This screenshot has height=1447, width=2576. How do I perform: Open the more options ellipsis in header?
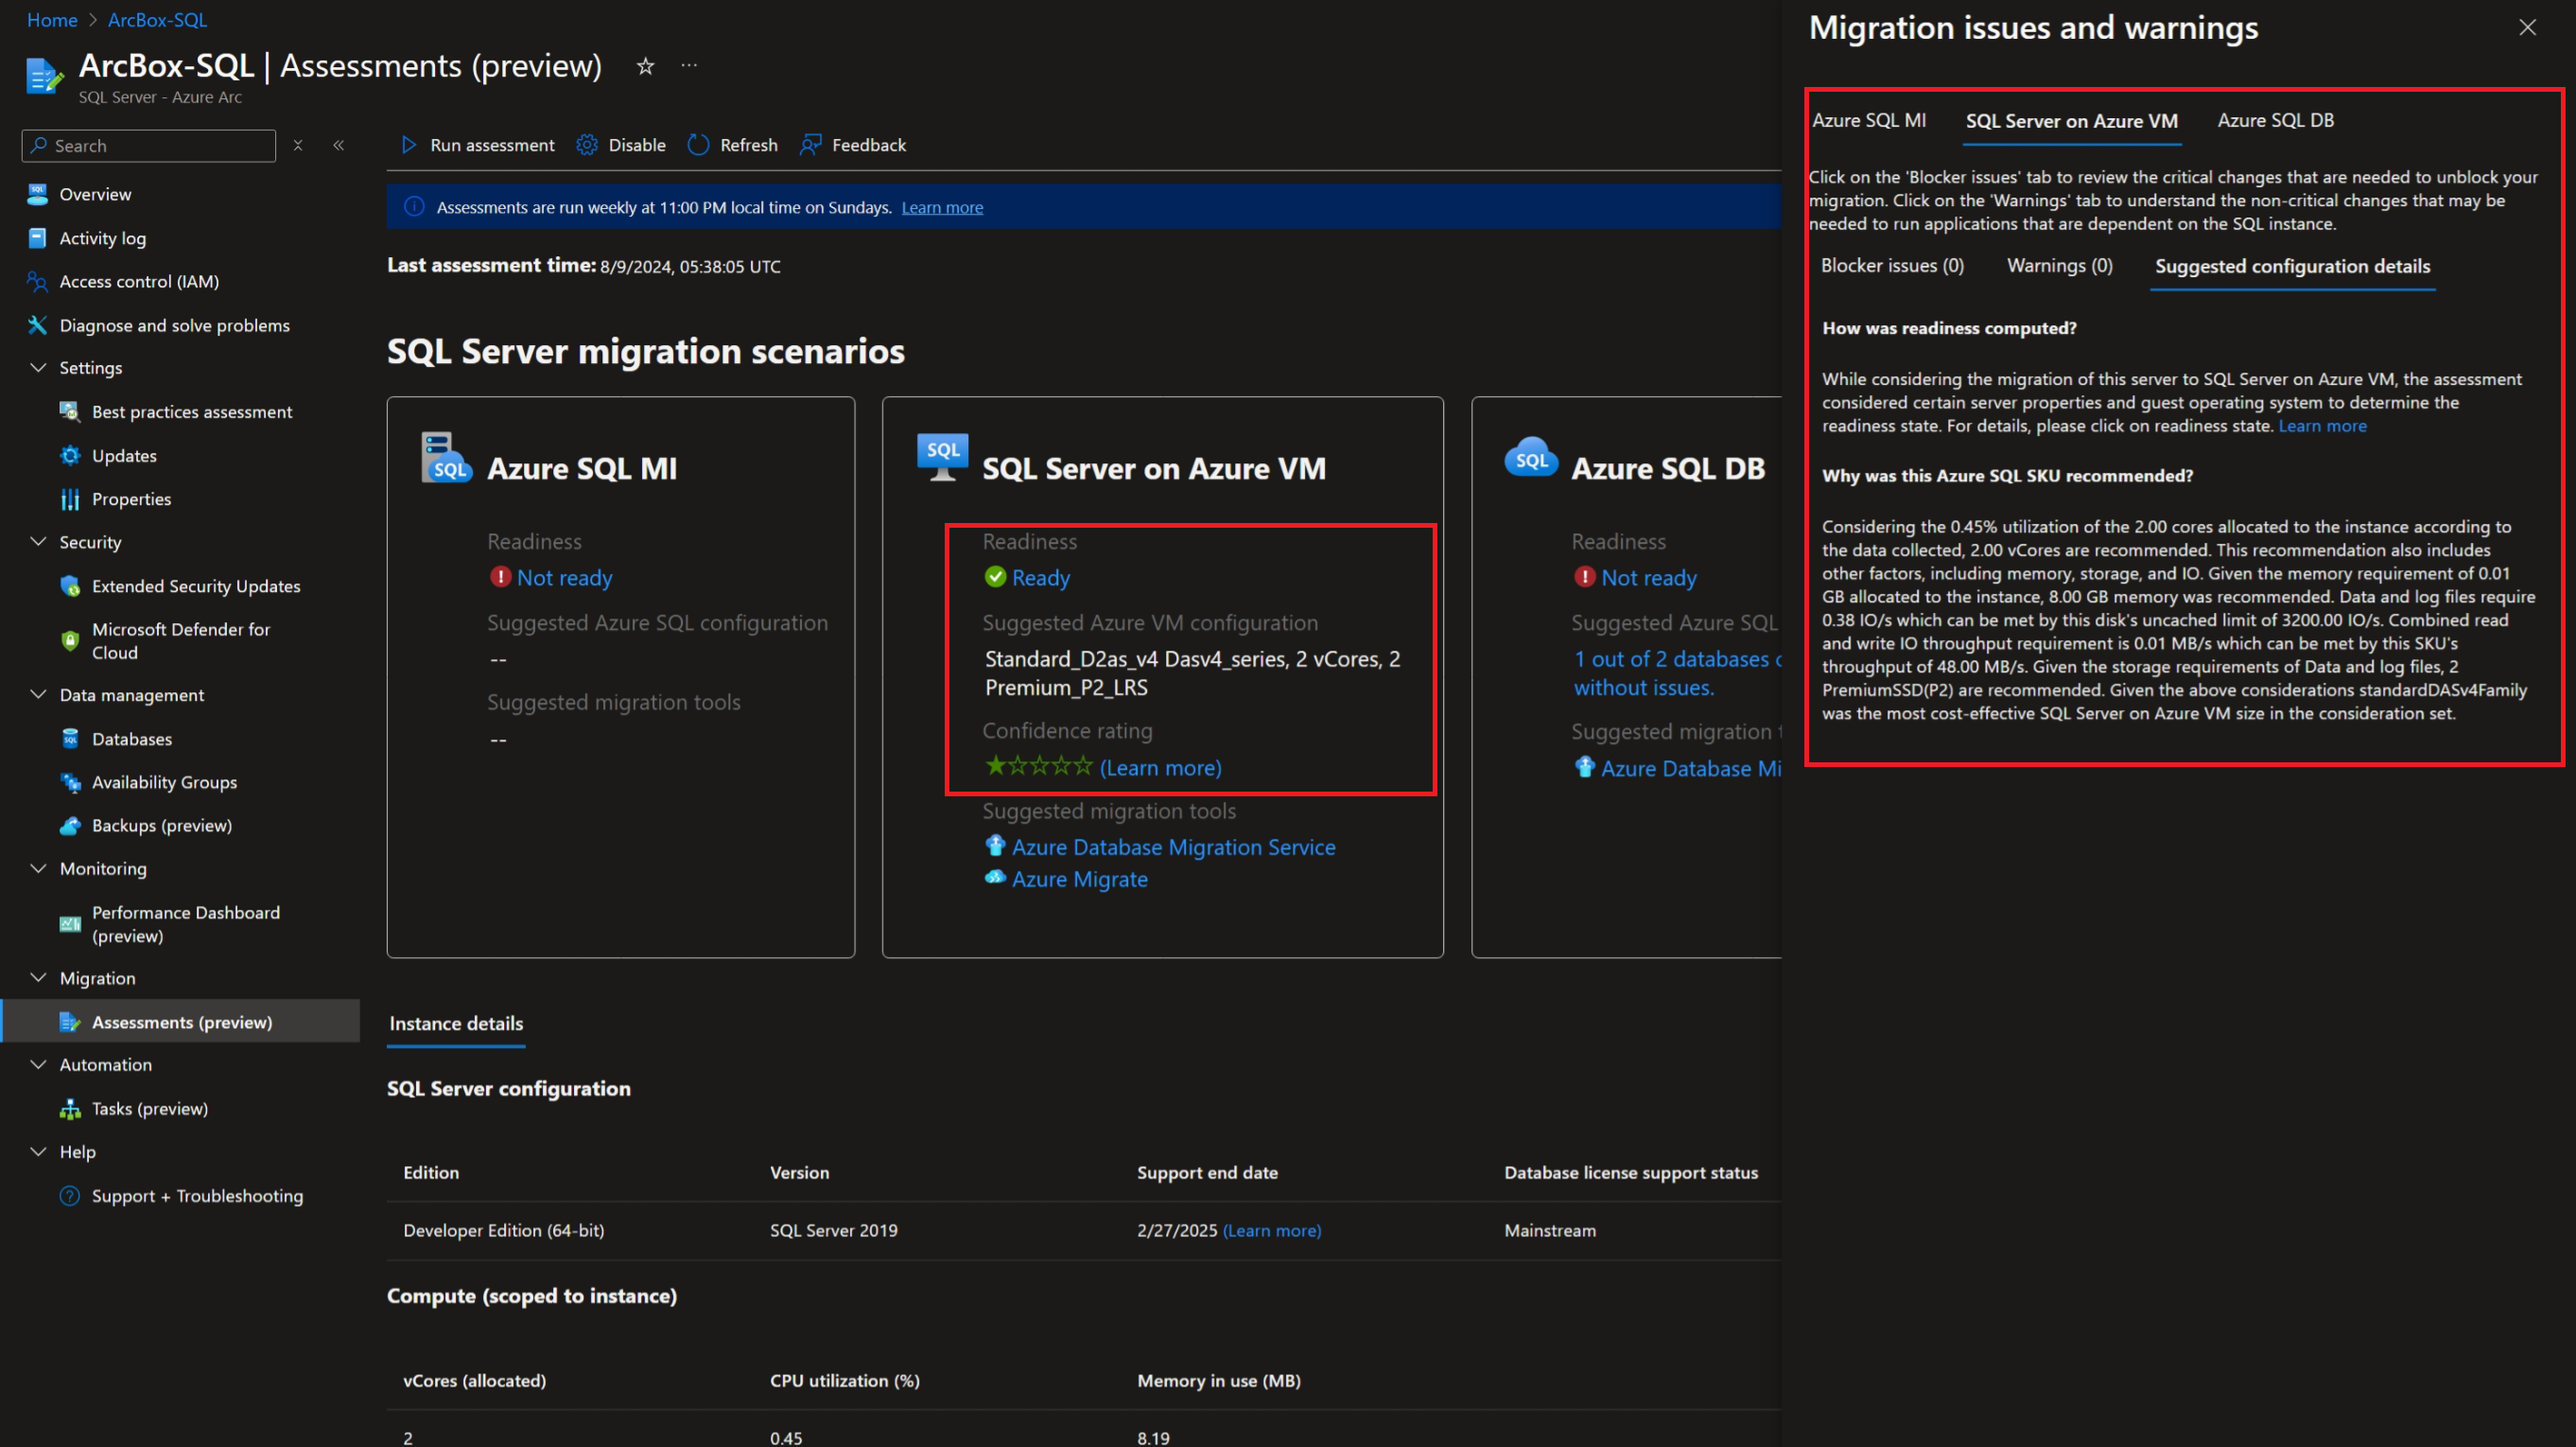[689, 66]
